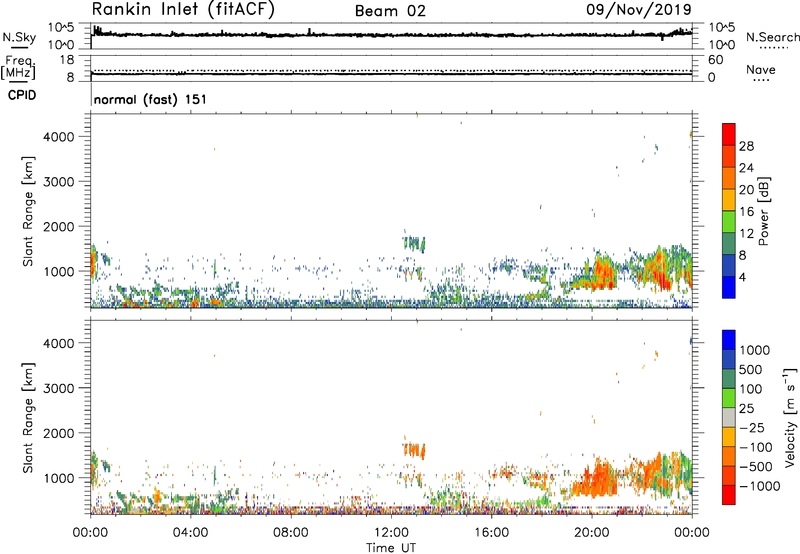Image resolution: width=800 pixels, height=554 pixels.
Task: Click the '12' label on power colorbar
Action: tap(746, 233)
